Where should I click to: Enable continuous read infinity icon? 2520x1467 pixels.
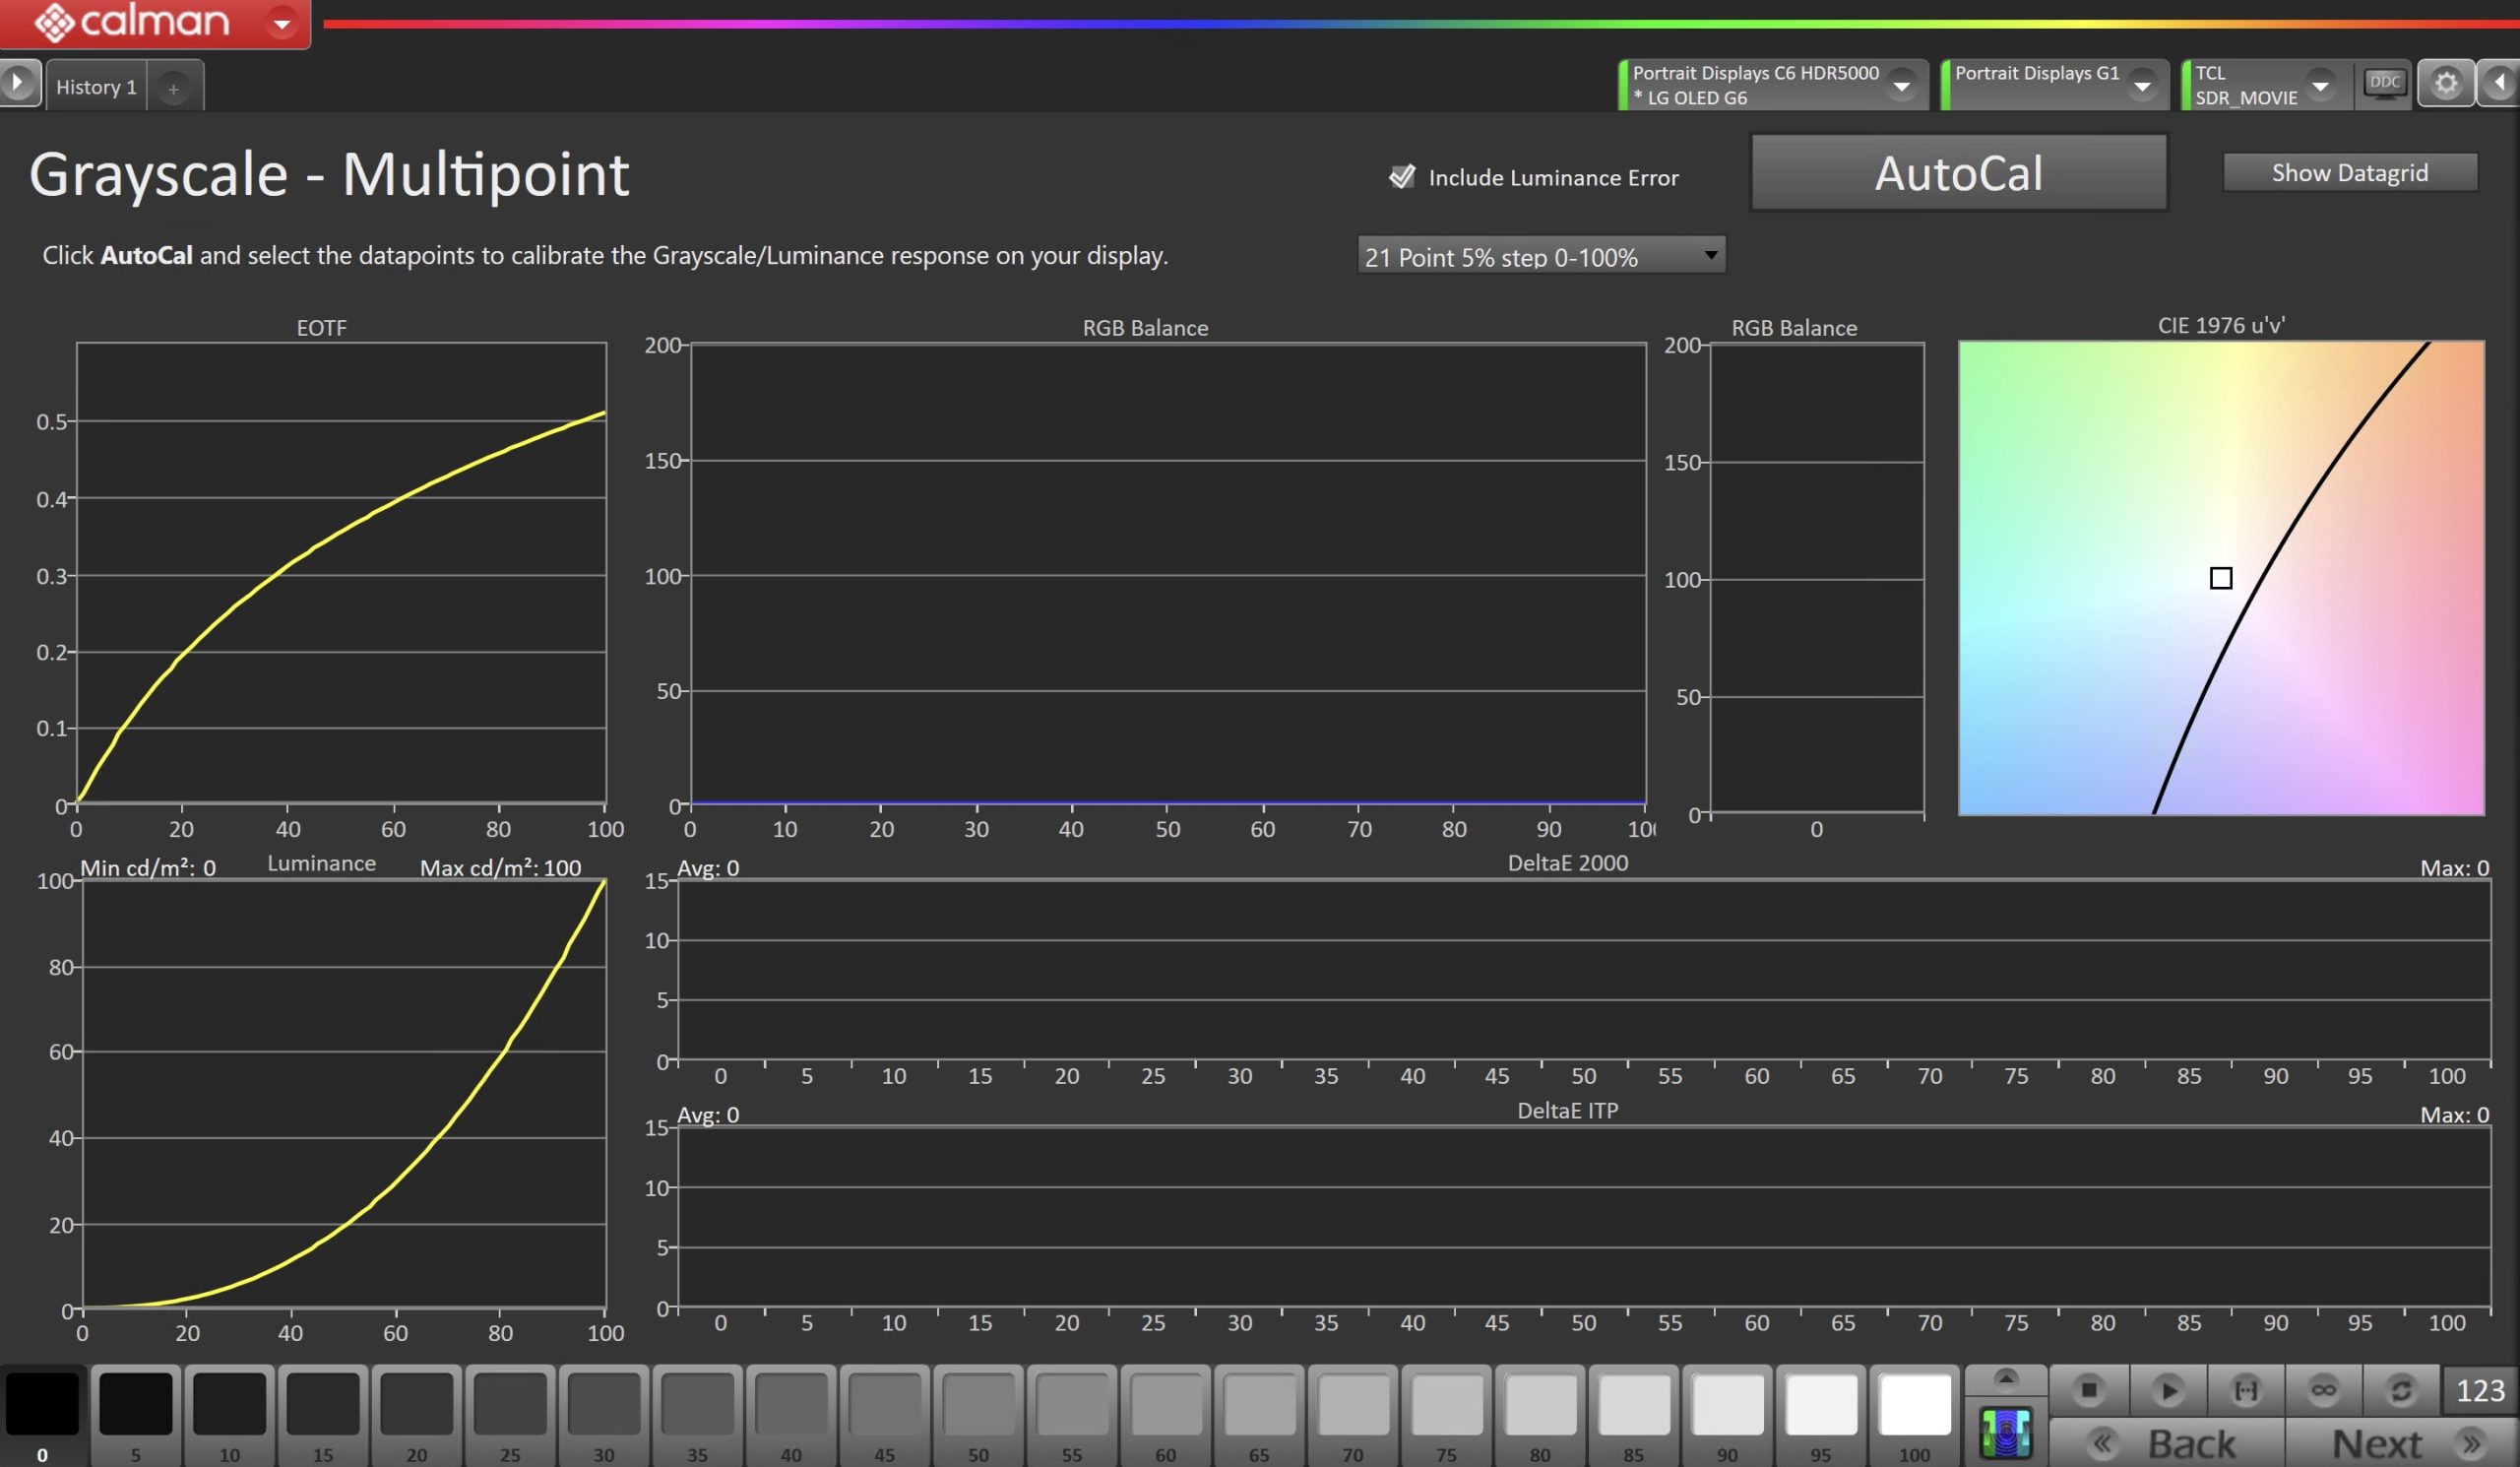tap(2323, 1390)
